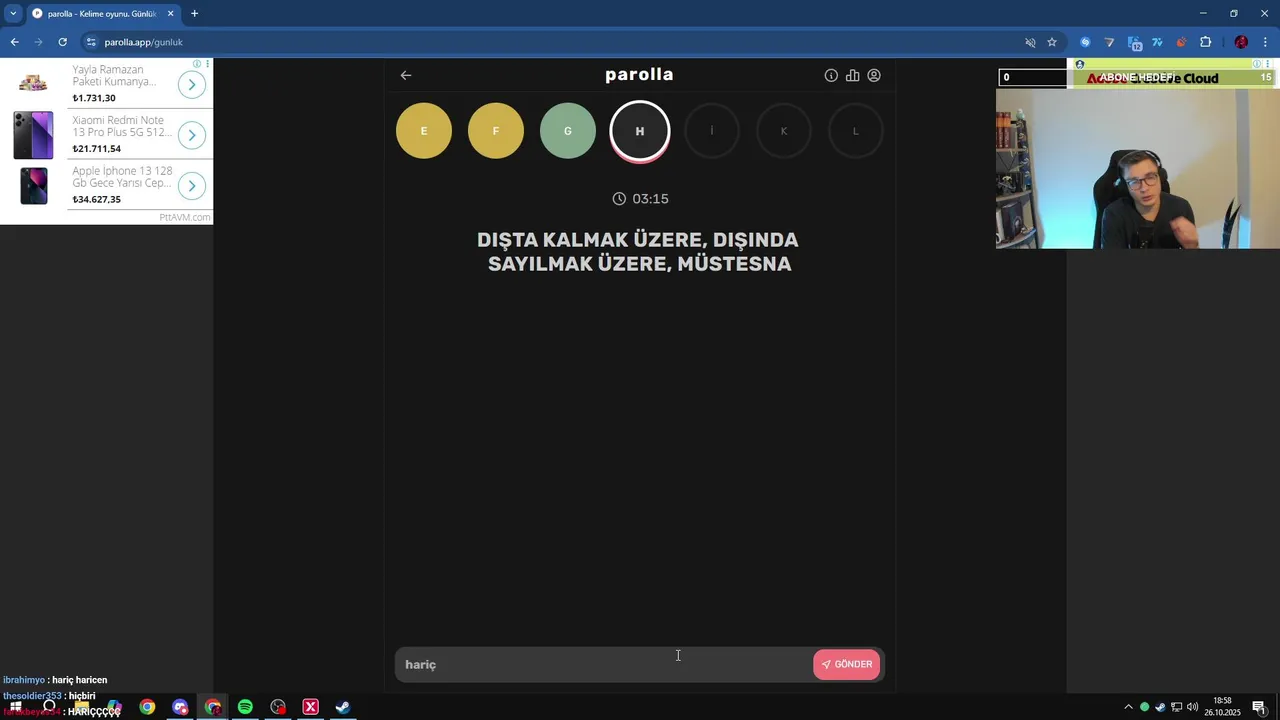Open Google Chrome from taskbar
1280x720 pixels.
tap(147, 707)
